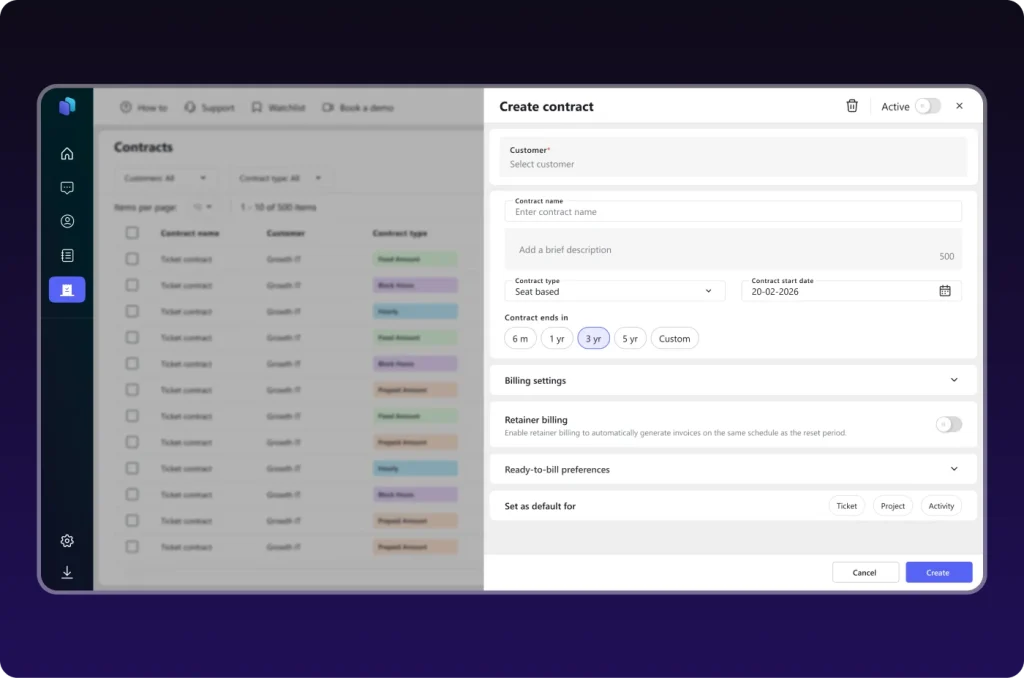Open the calendar date picker icon

point(945,291)
